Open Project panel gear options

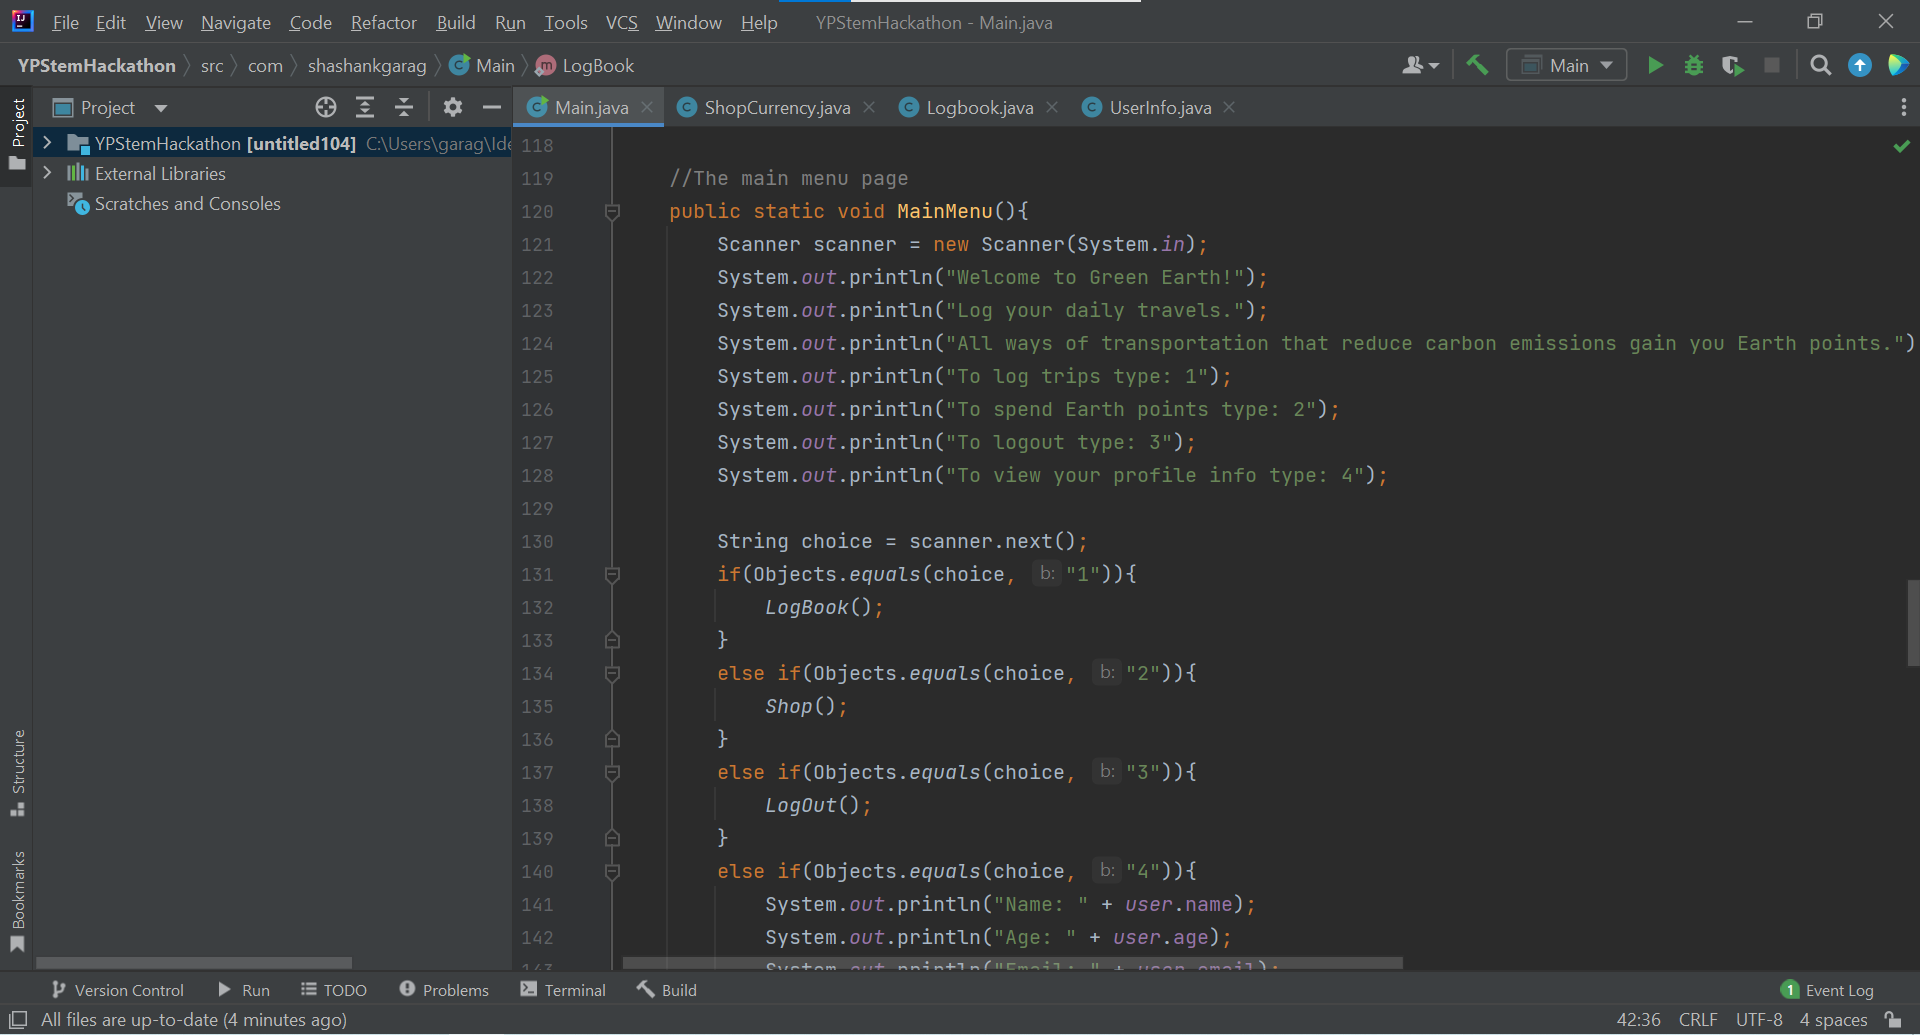(x=453, y=108)
